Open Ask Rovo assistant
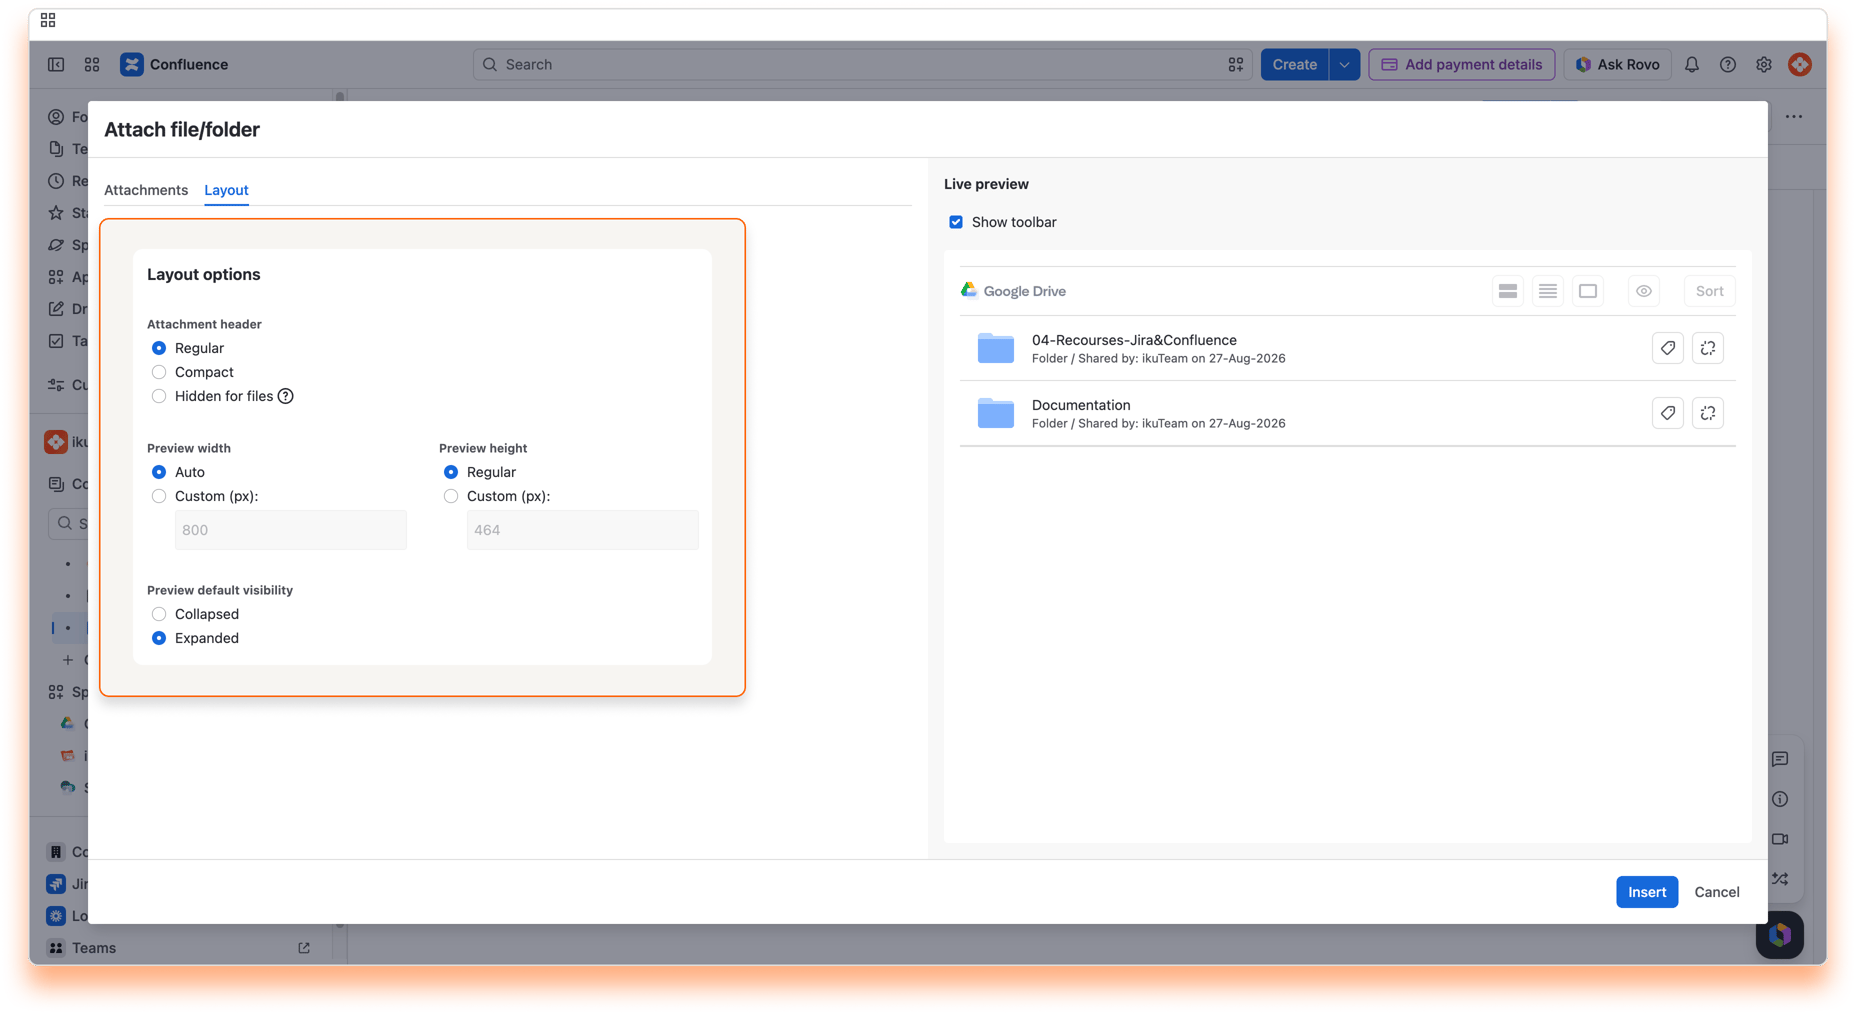 coord(1617,64)
